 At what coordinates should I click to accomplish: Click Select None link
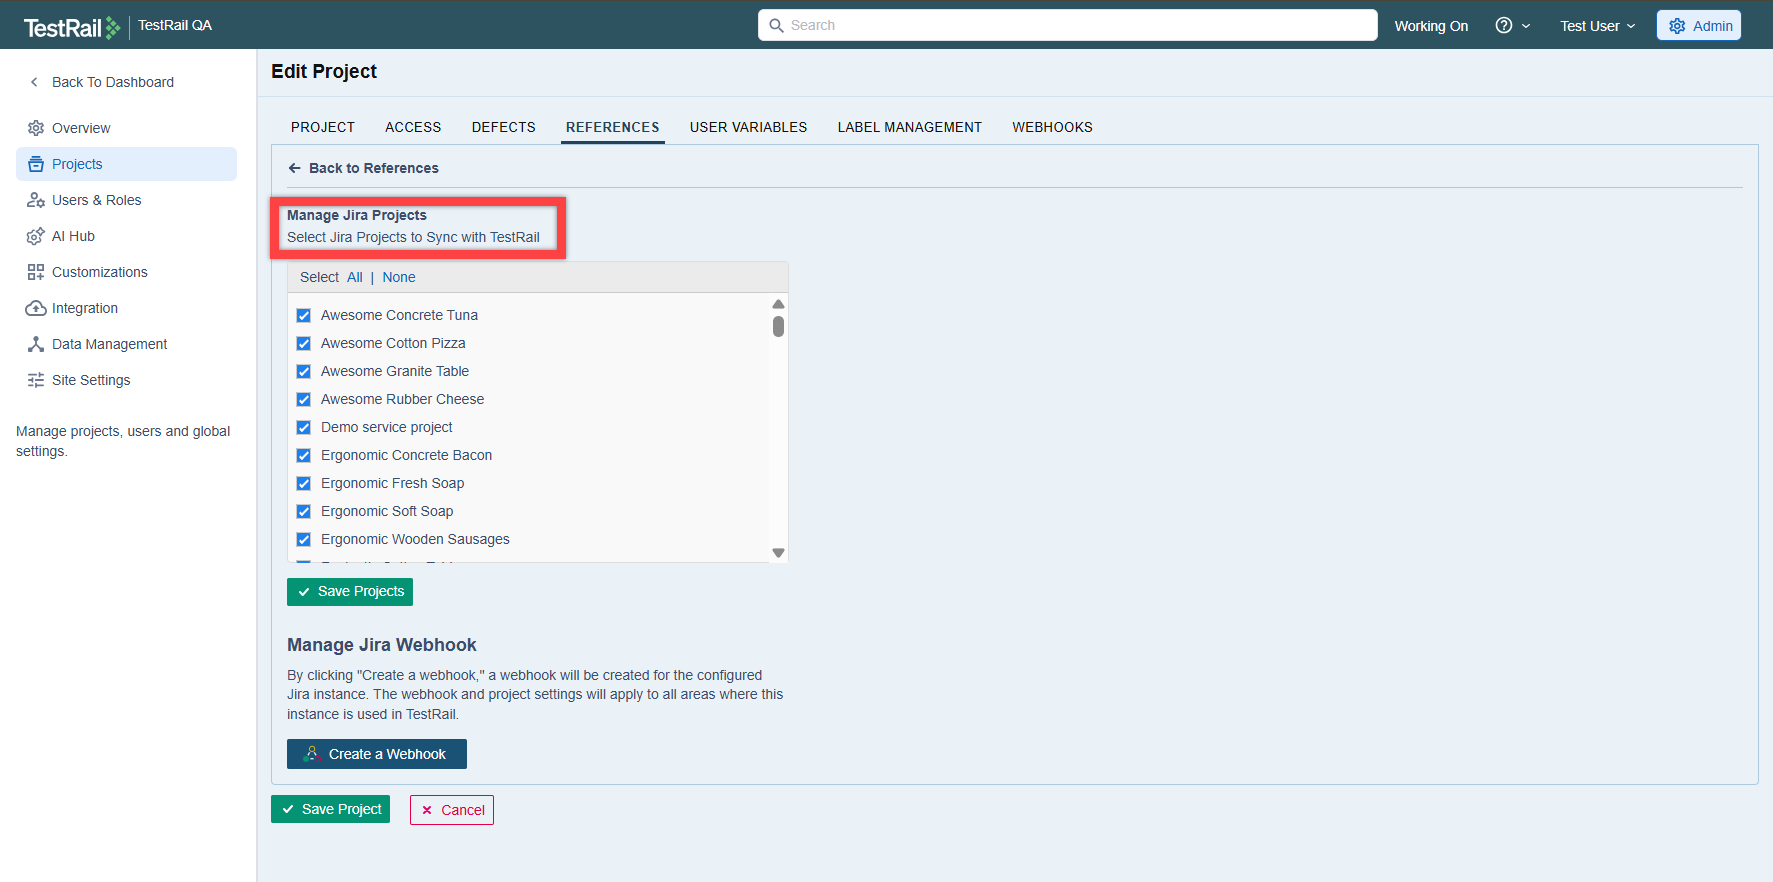pos(399,277)
